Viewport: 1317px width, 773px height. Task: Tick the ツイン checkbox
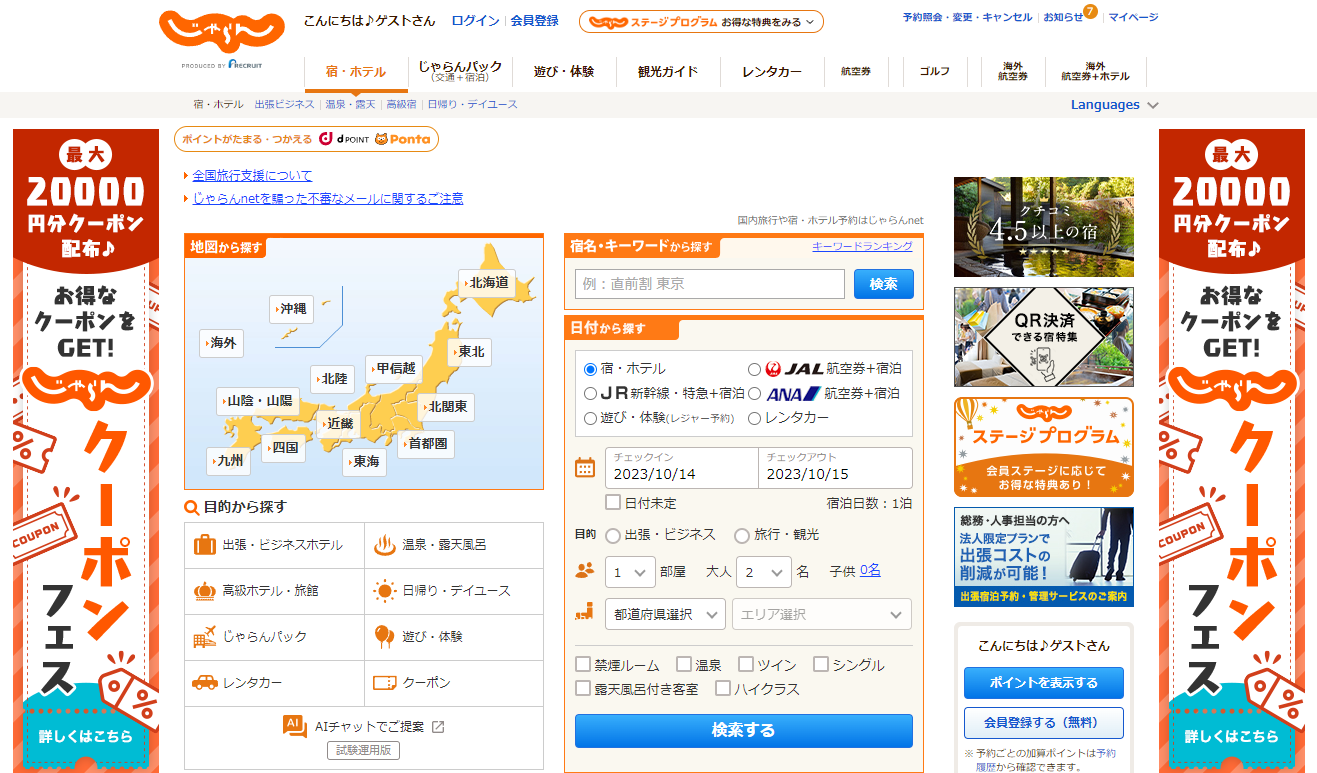point(746,664)
